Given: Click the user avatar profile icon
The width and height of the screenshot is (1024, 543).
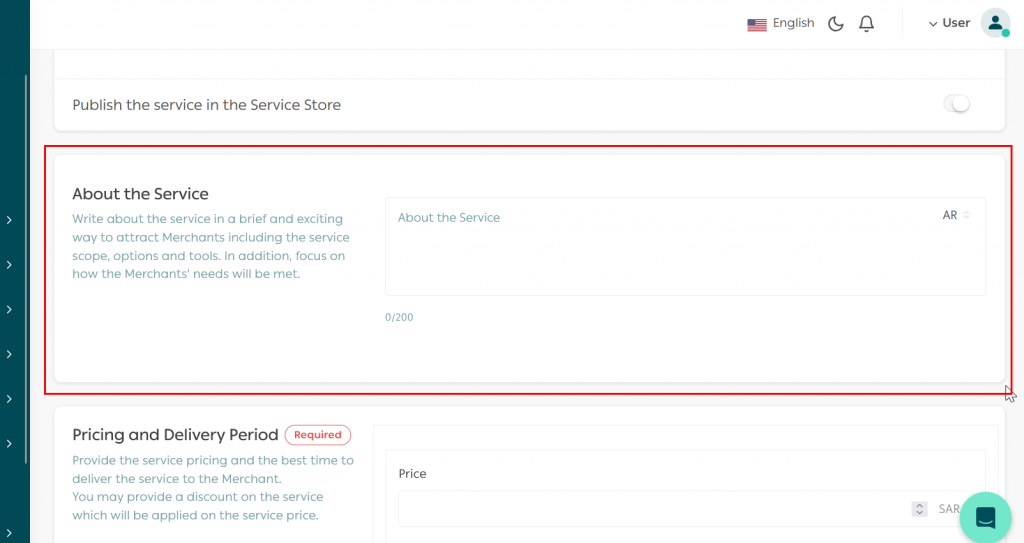Looking at the screenshot, I should click(x=995, y=24).
